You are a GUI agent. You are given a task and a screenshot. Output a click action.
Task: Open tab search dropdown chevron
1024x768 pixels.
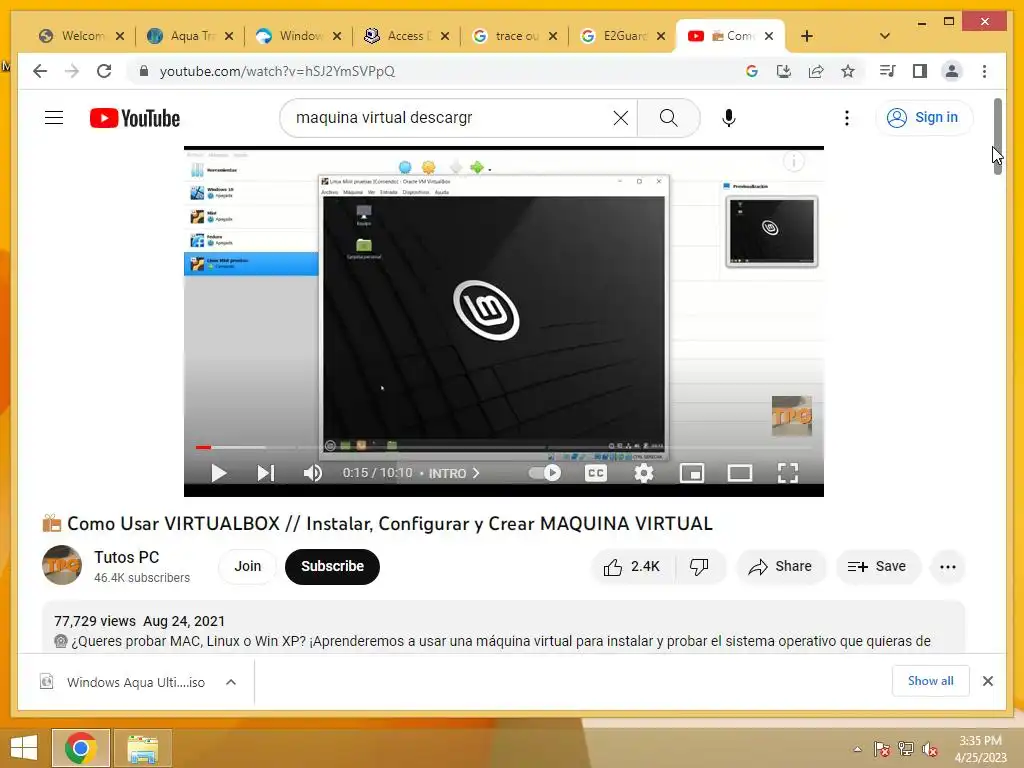885,36
